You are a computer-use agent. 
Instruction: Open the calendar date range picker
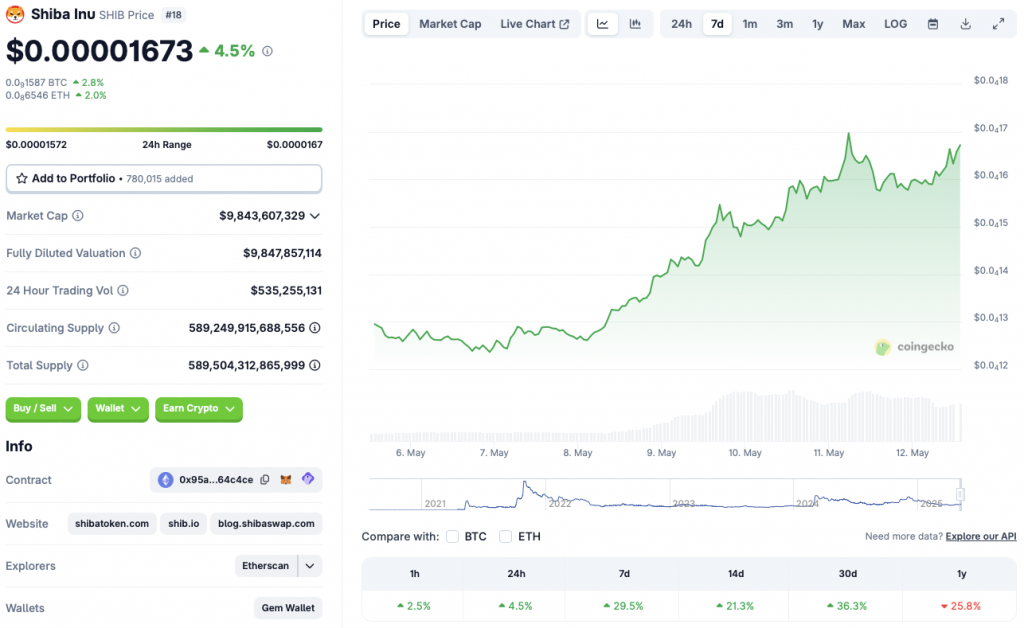click(x=933, y=24)
